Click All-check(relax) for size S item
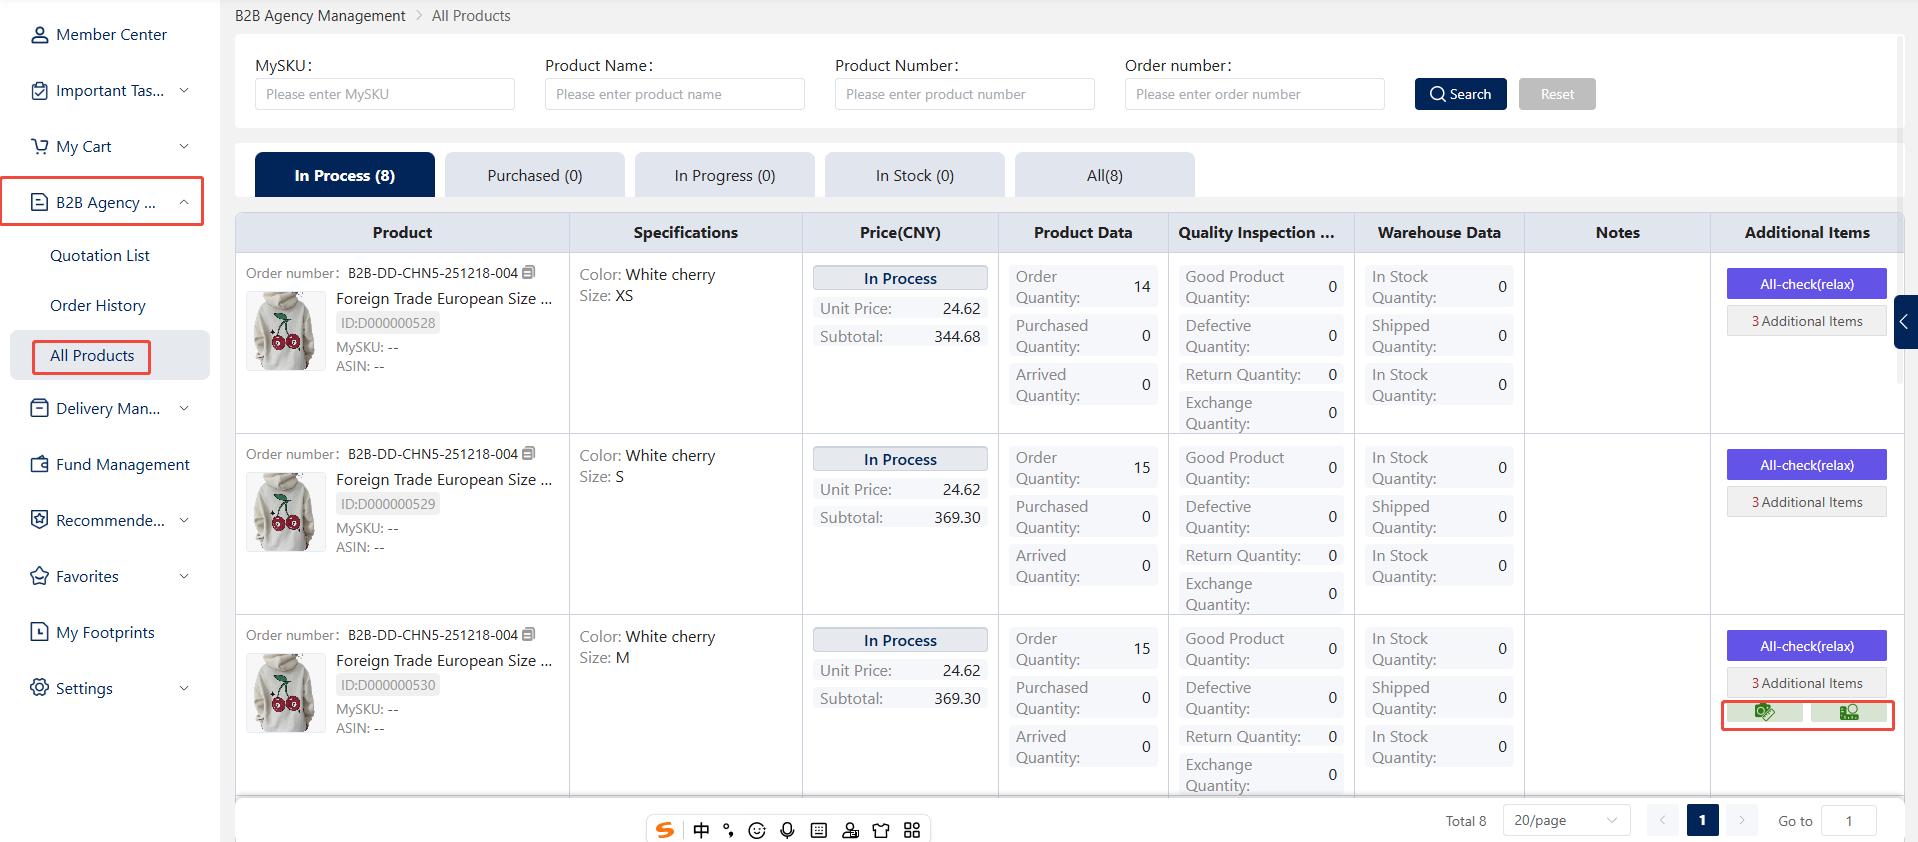 1806,465
